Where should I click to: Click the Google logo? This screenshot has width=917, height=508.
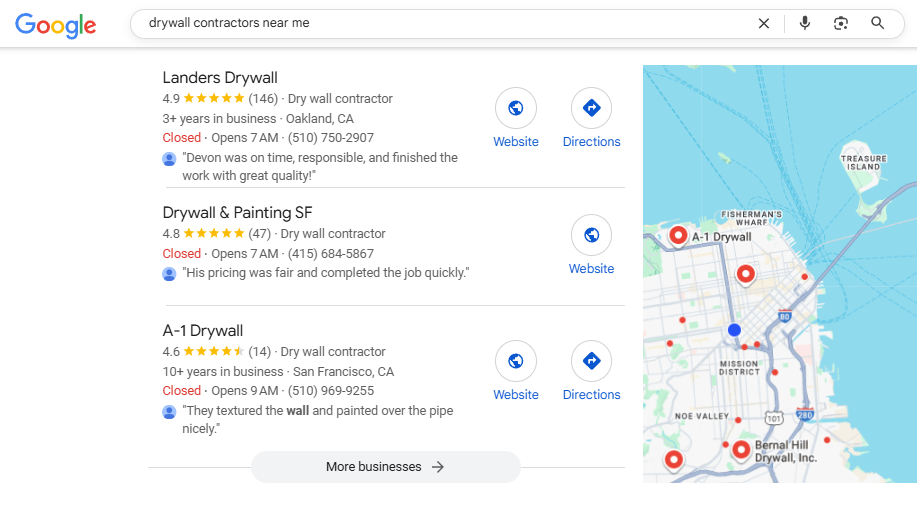pyautogui.click(x=56, y=25)
